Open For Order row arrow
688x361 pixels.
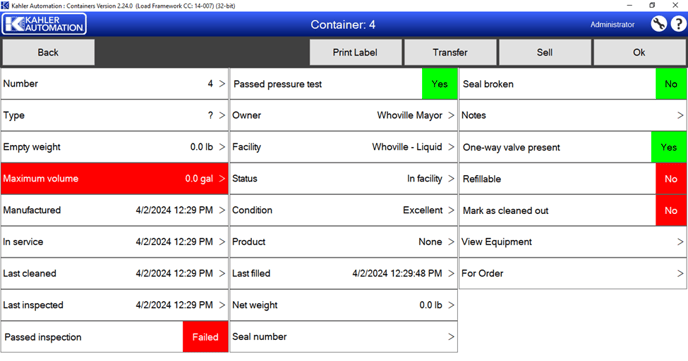click(x=680, y=273)
